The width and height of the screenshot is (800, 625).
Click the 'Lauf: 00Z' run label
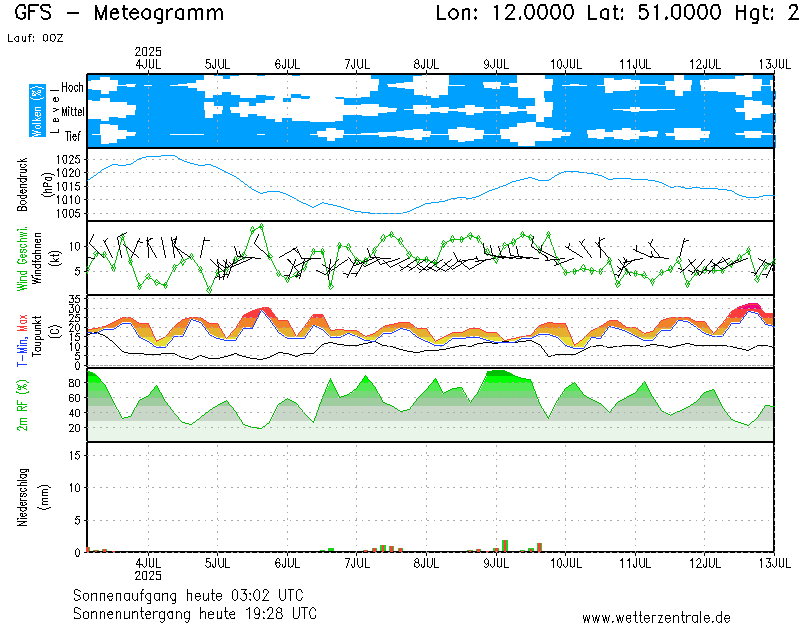tap(35, 38)
